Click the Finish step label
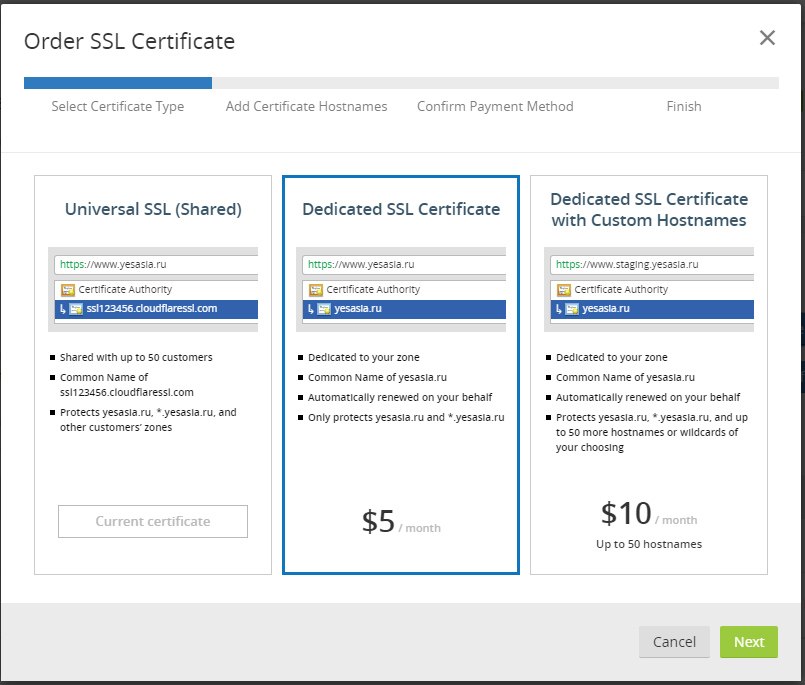 [x=684, y=106]
